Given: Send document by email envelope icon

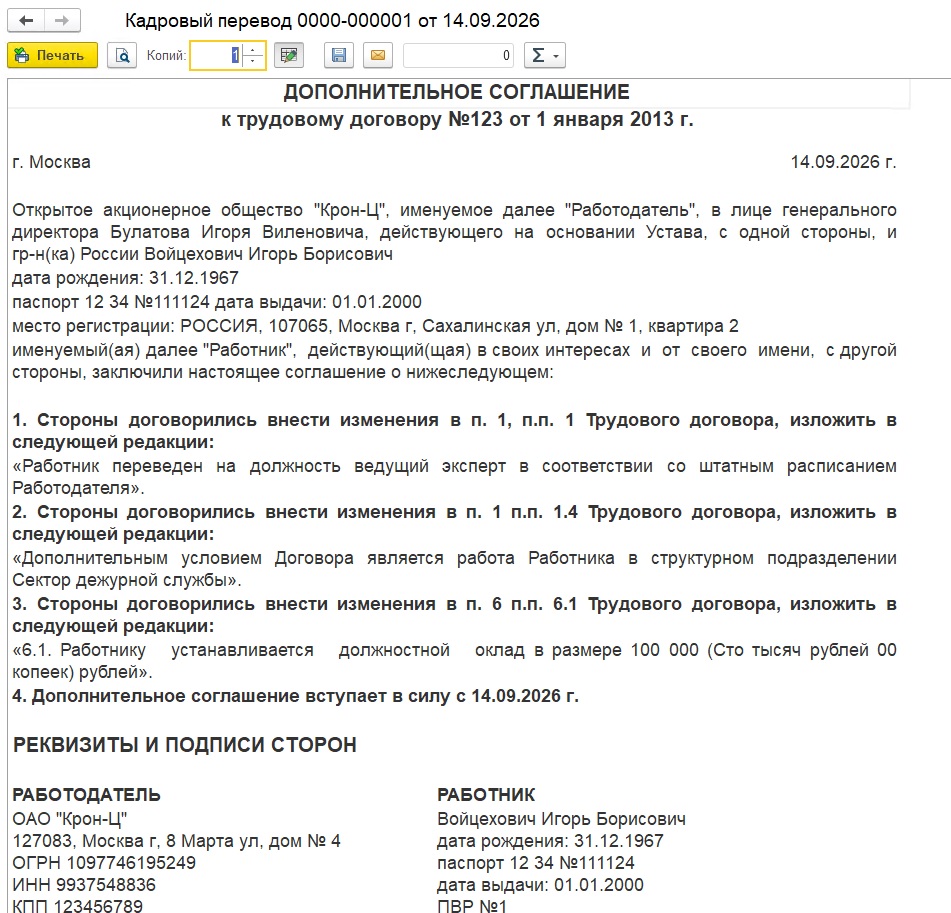Looking at the screenshot, I should 378,55.
